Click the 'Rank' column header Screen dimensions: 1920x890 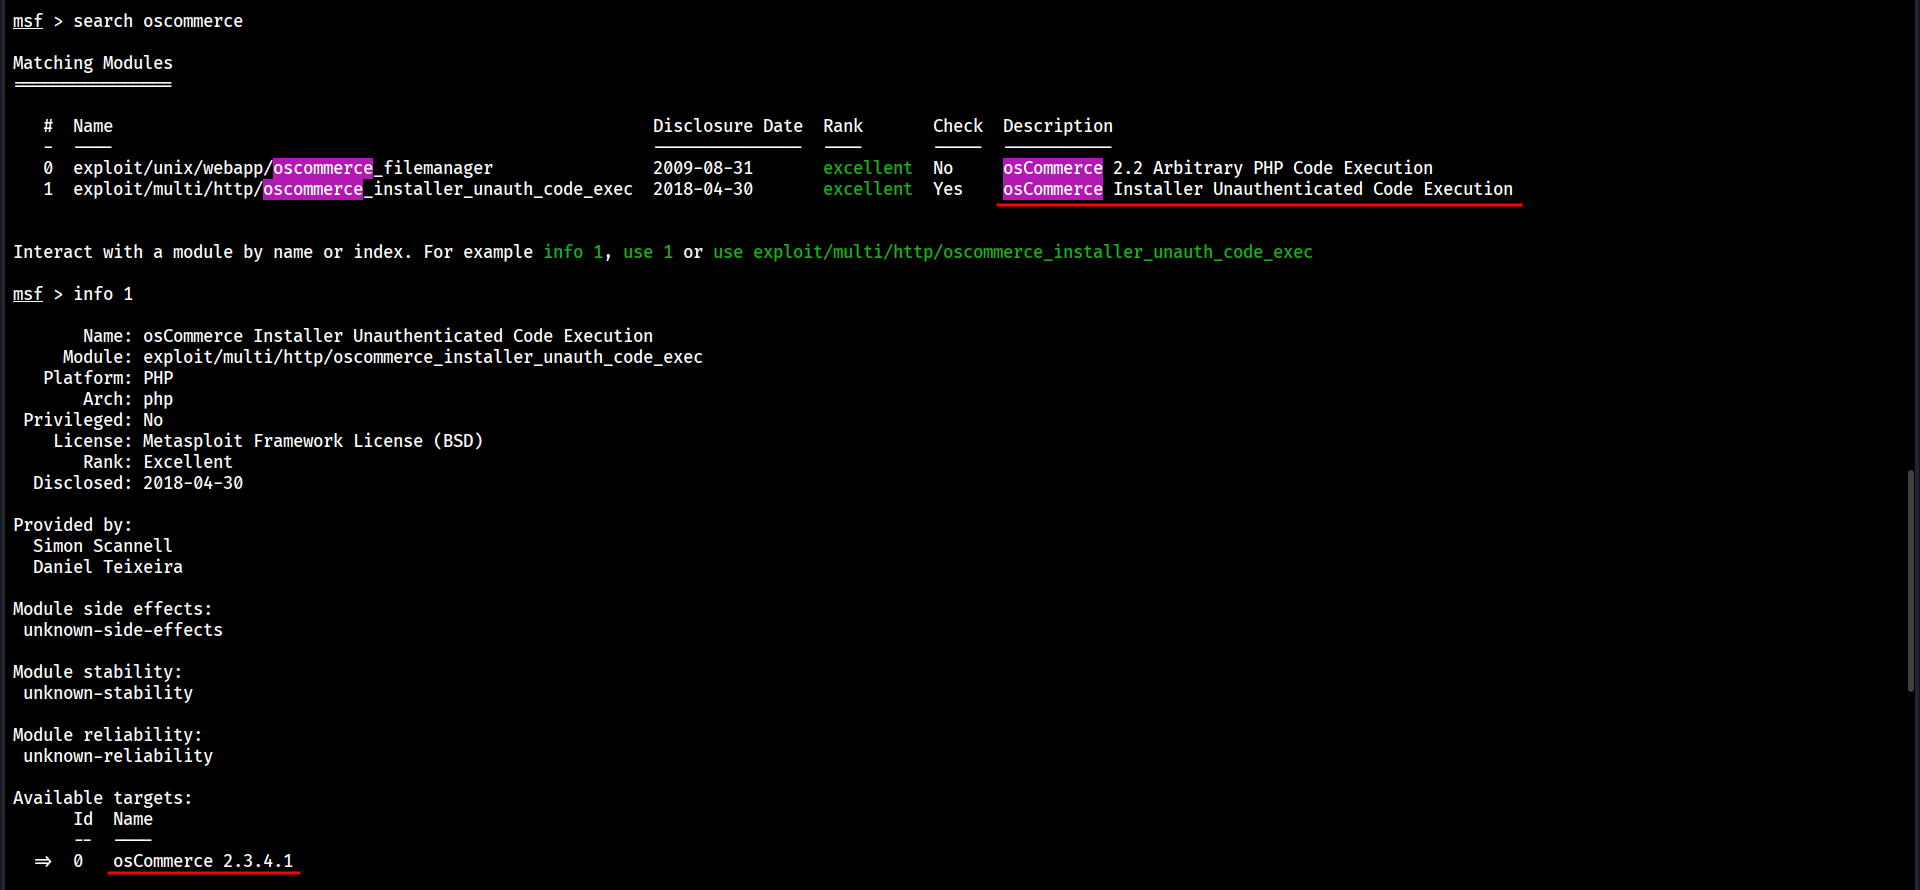click(842, 126)
